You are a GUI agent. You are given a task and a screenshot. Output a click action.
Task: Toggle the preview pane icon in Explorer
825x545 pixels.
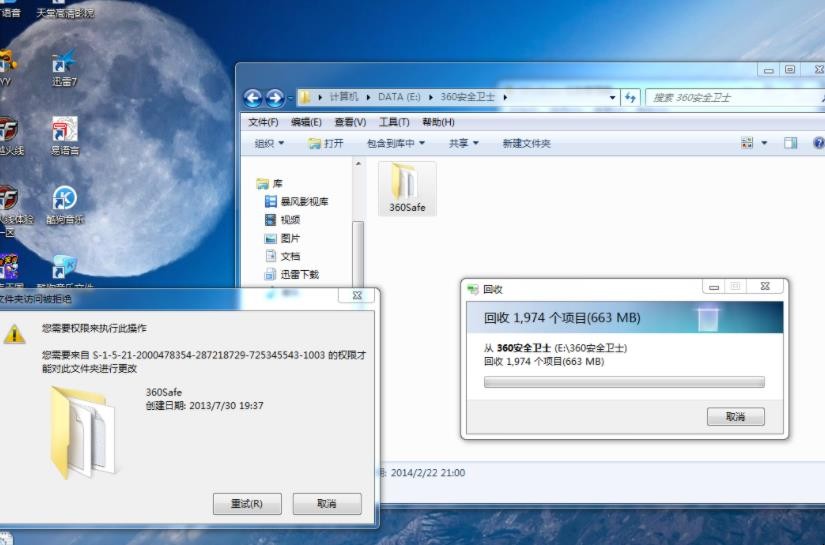pyautogui.click(x=790, y=143)
